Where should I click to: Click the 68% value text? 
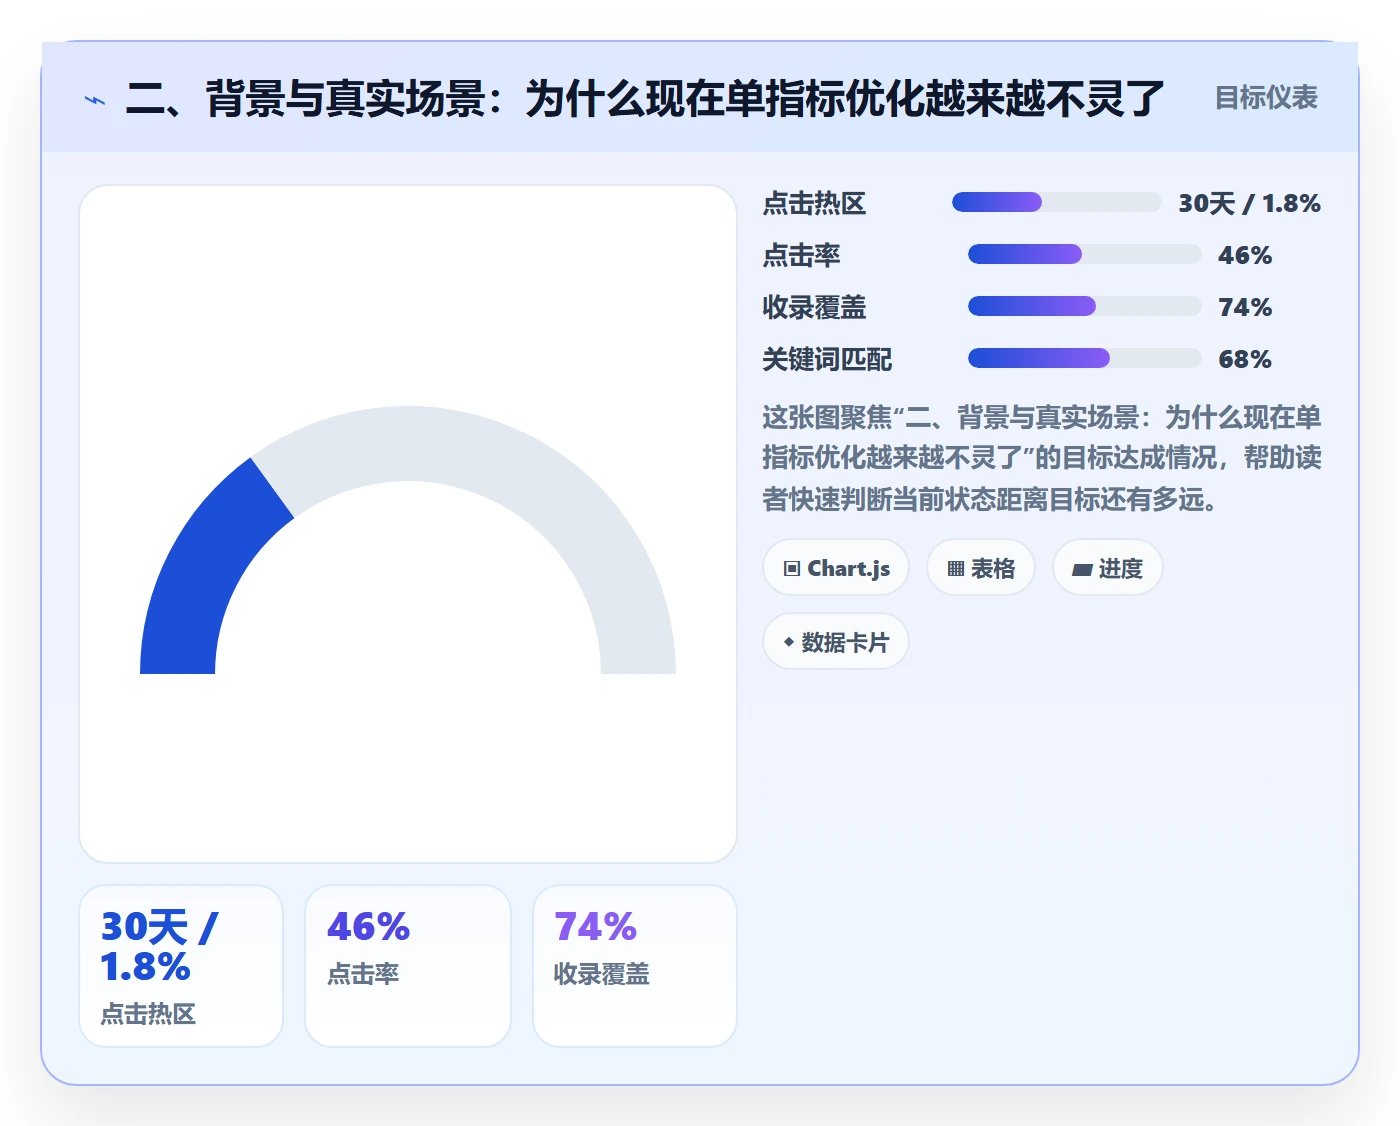pos(1245,359)
